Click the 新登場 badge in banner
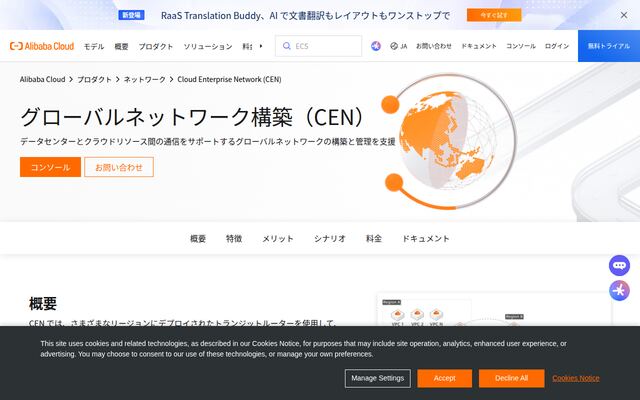Screen dimensions: 640x400 coord(131,15)
